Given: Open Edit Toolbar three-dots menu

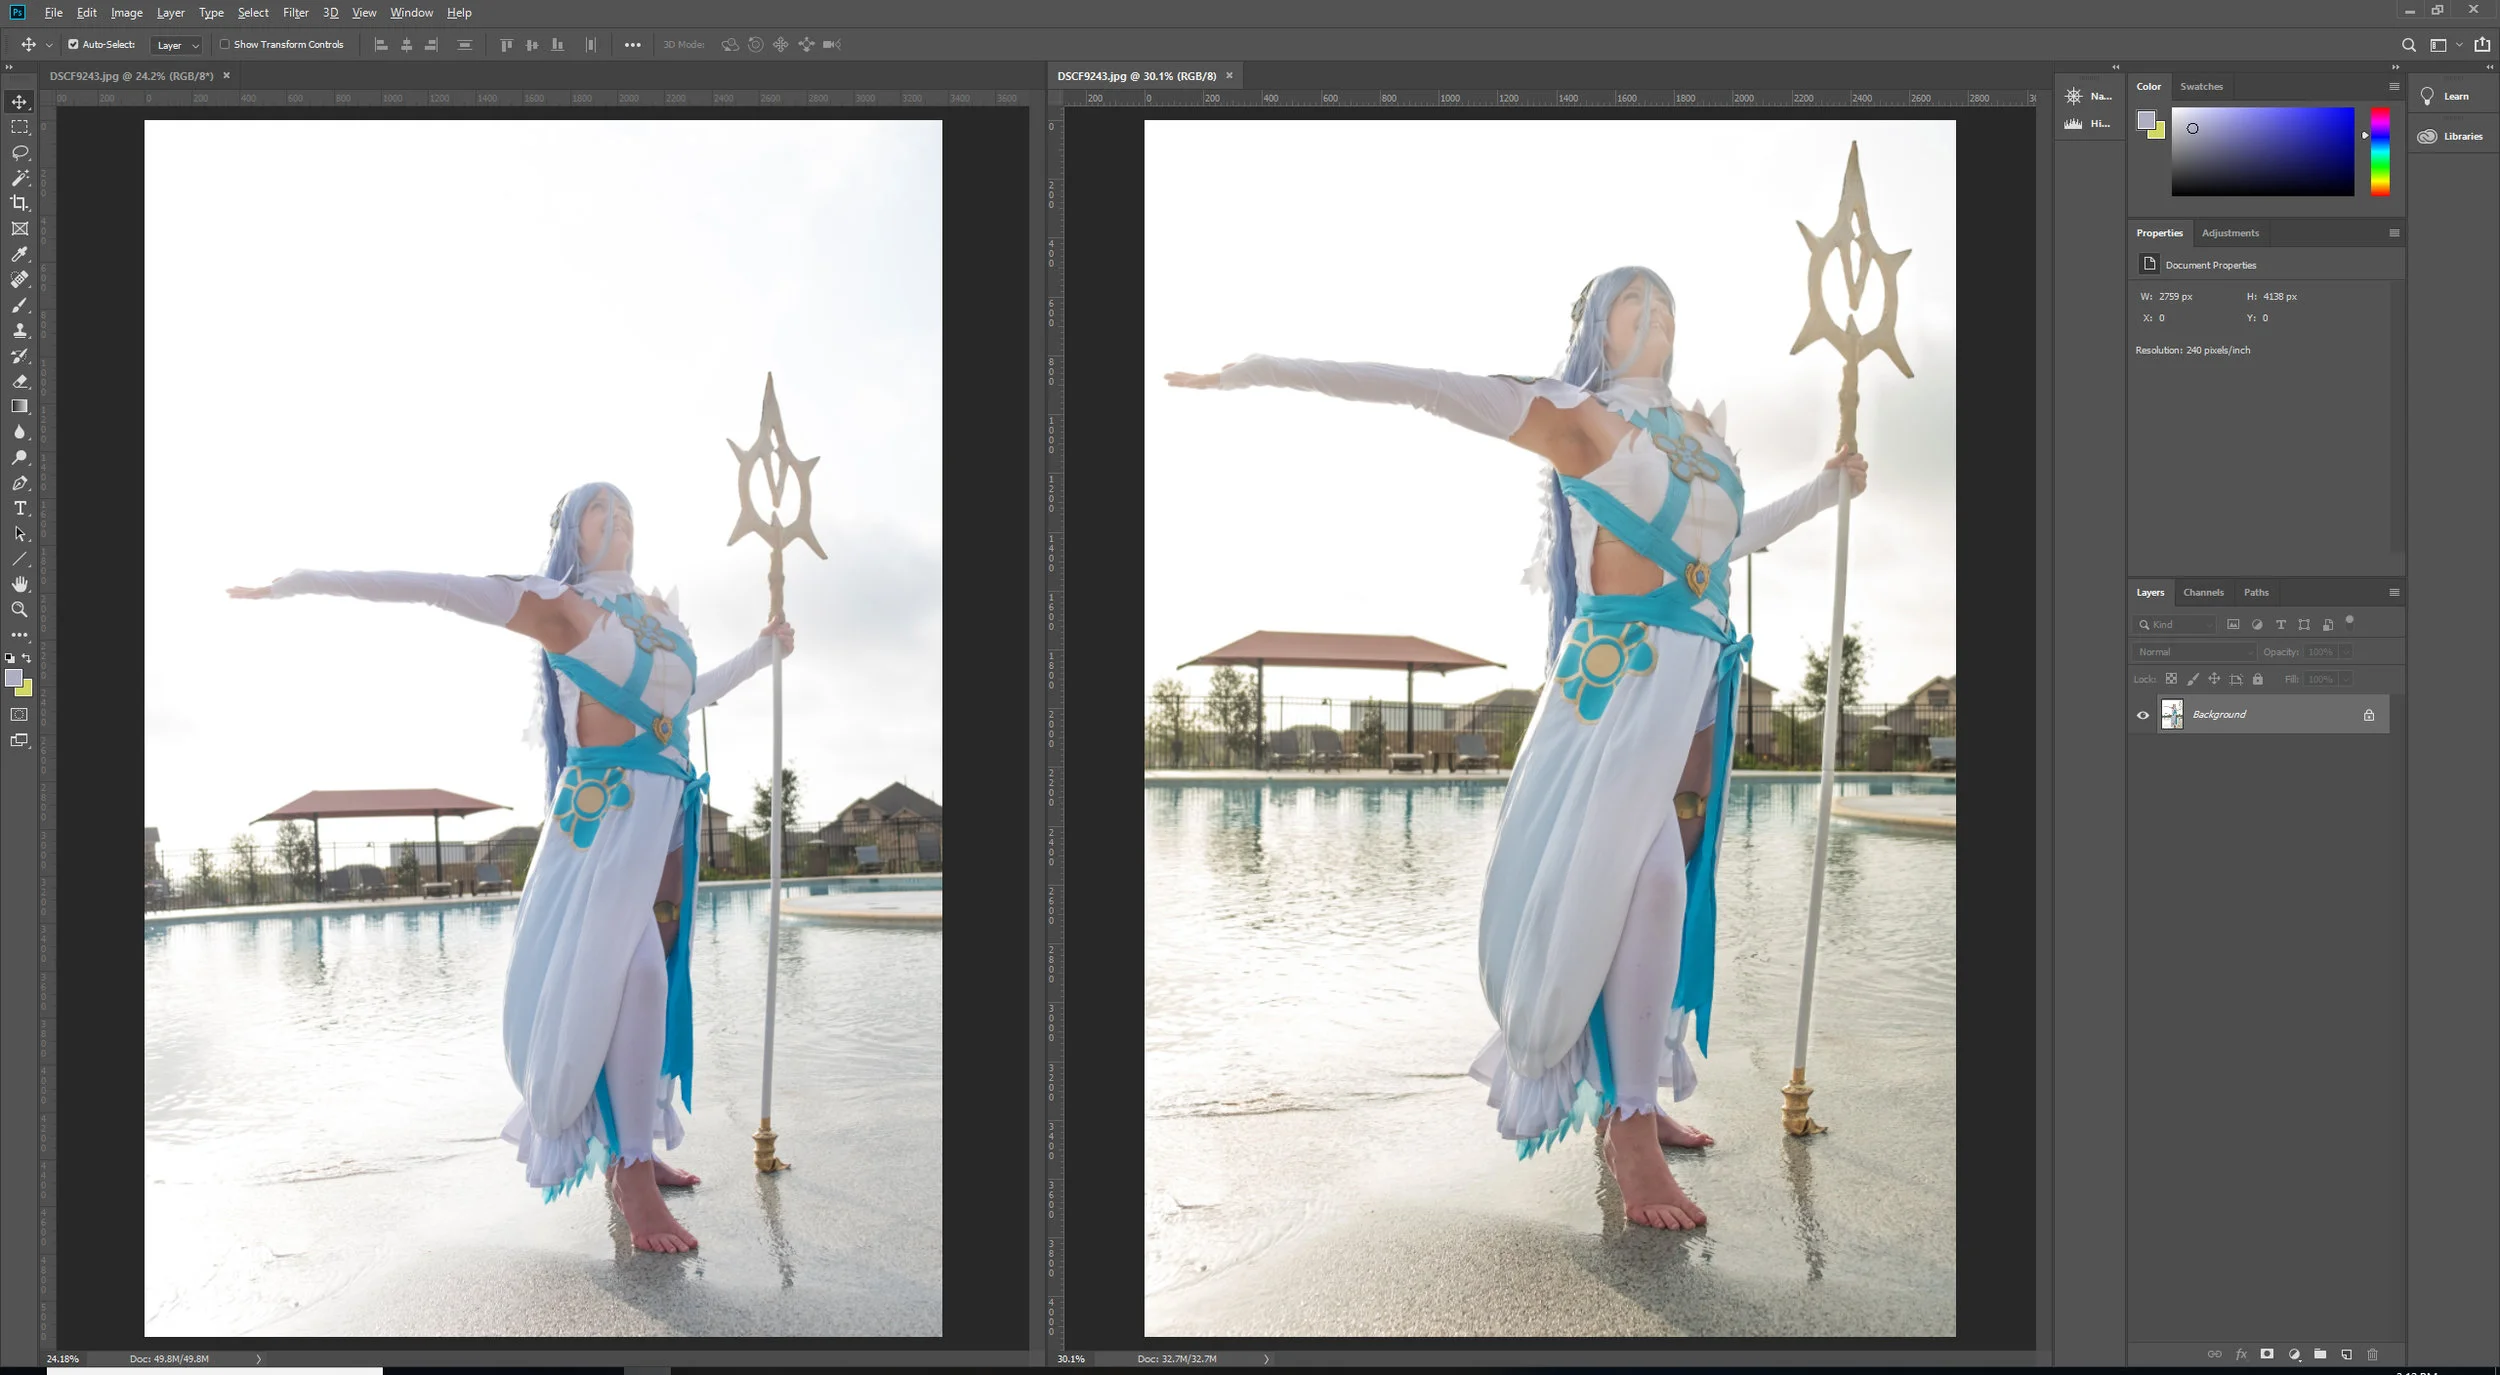Looking at the screenshot, I should (x=20, y=634).
